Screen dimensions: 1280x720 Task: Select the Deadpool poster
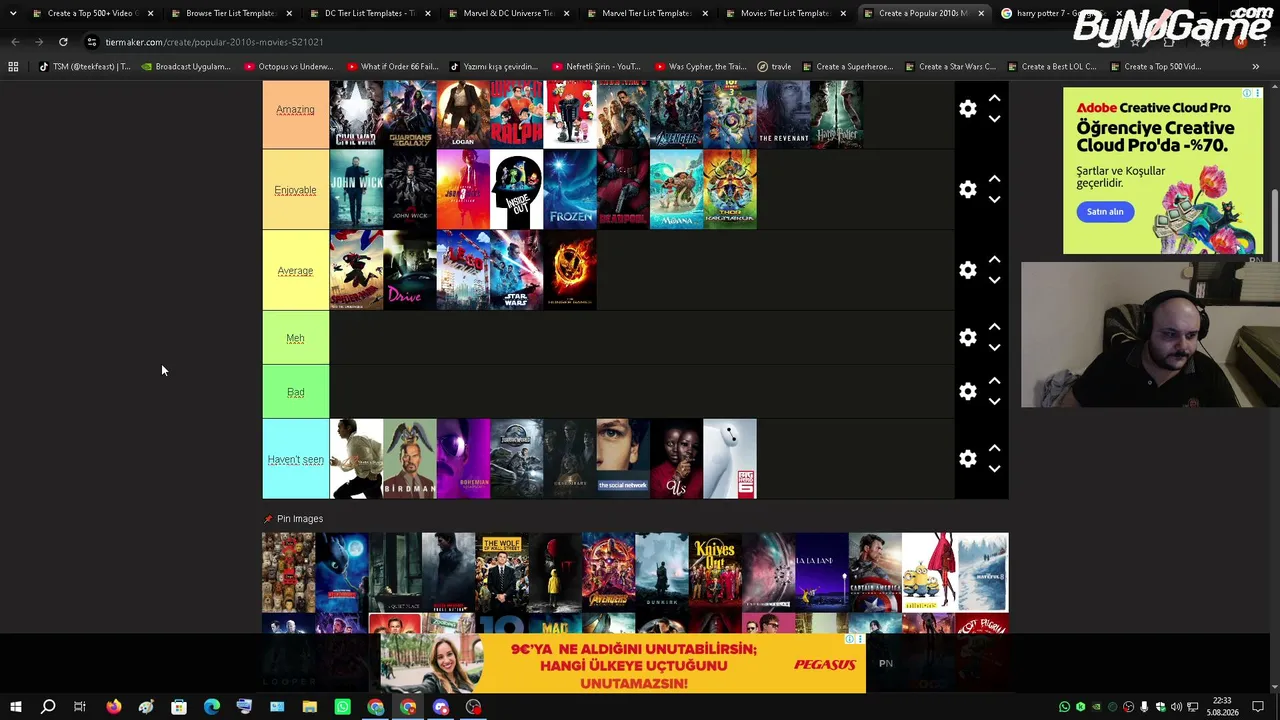[x=623, y=190]
